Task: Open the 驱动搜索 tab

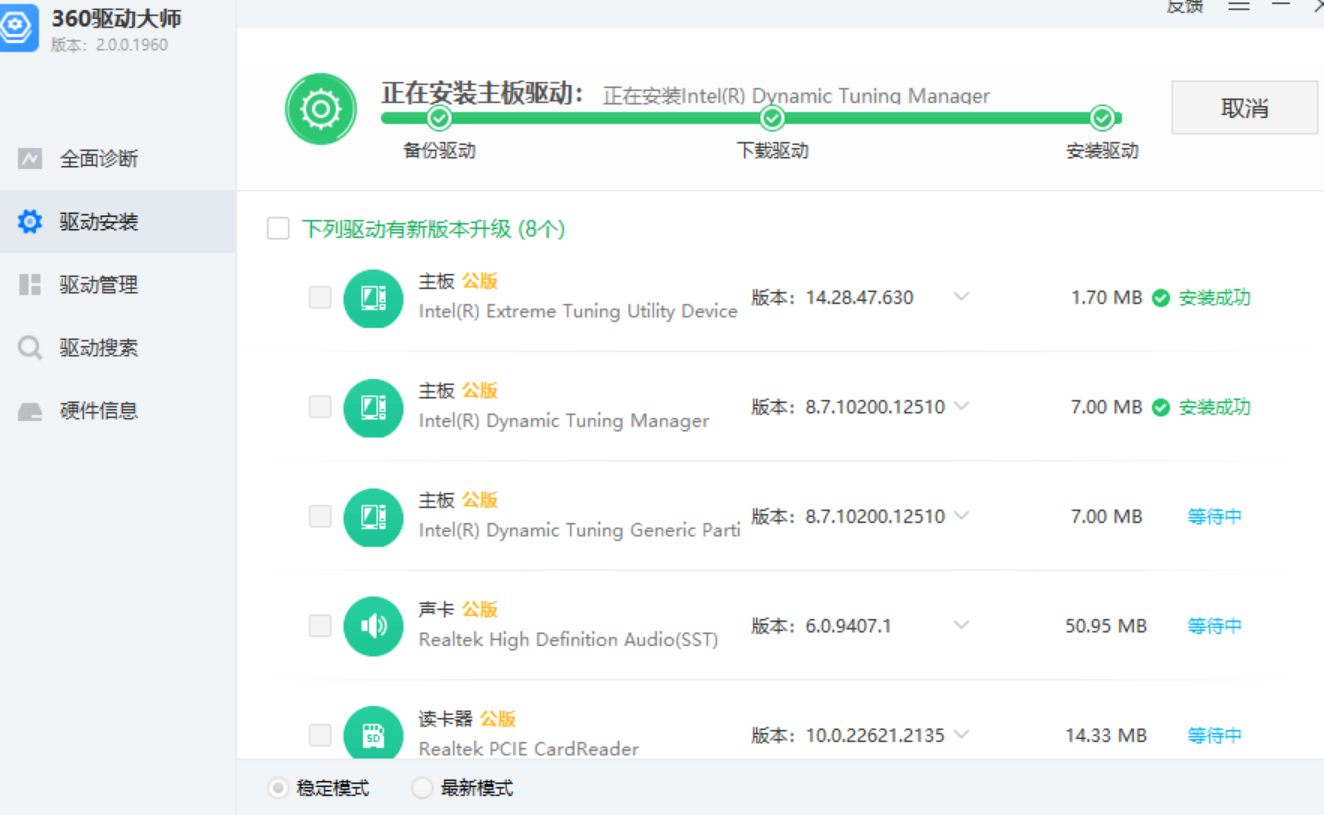Action: coord(118,348)
